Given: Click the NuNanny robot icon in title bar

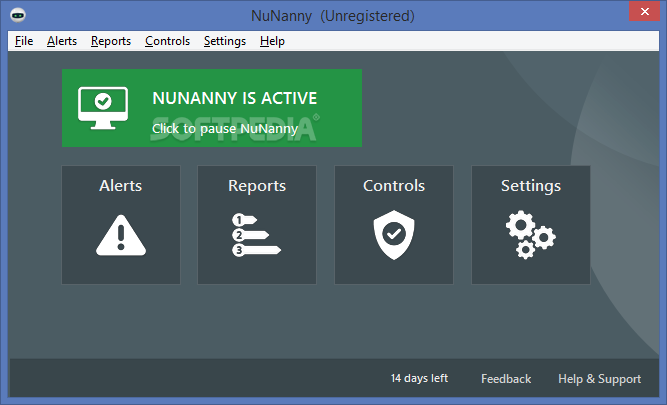Looking at the screenshot, I should pyautogui.click(x=18, y=15).
